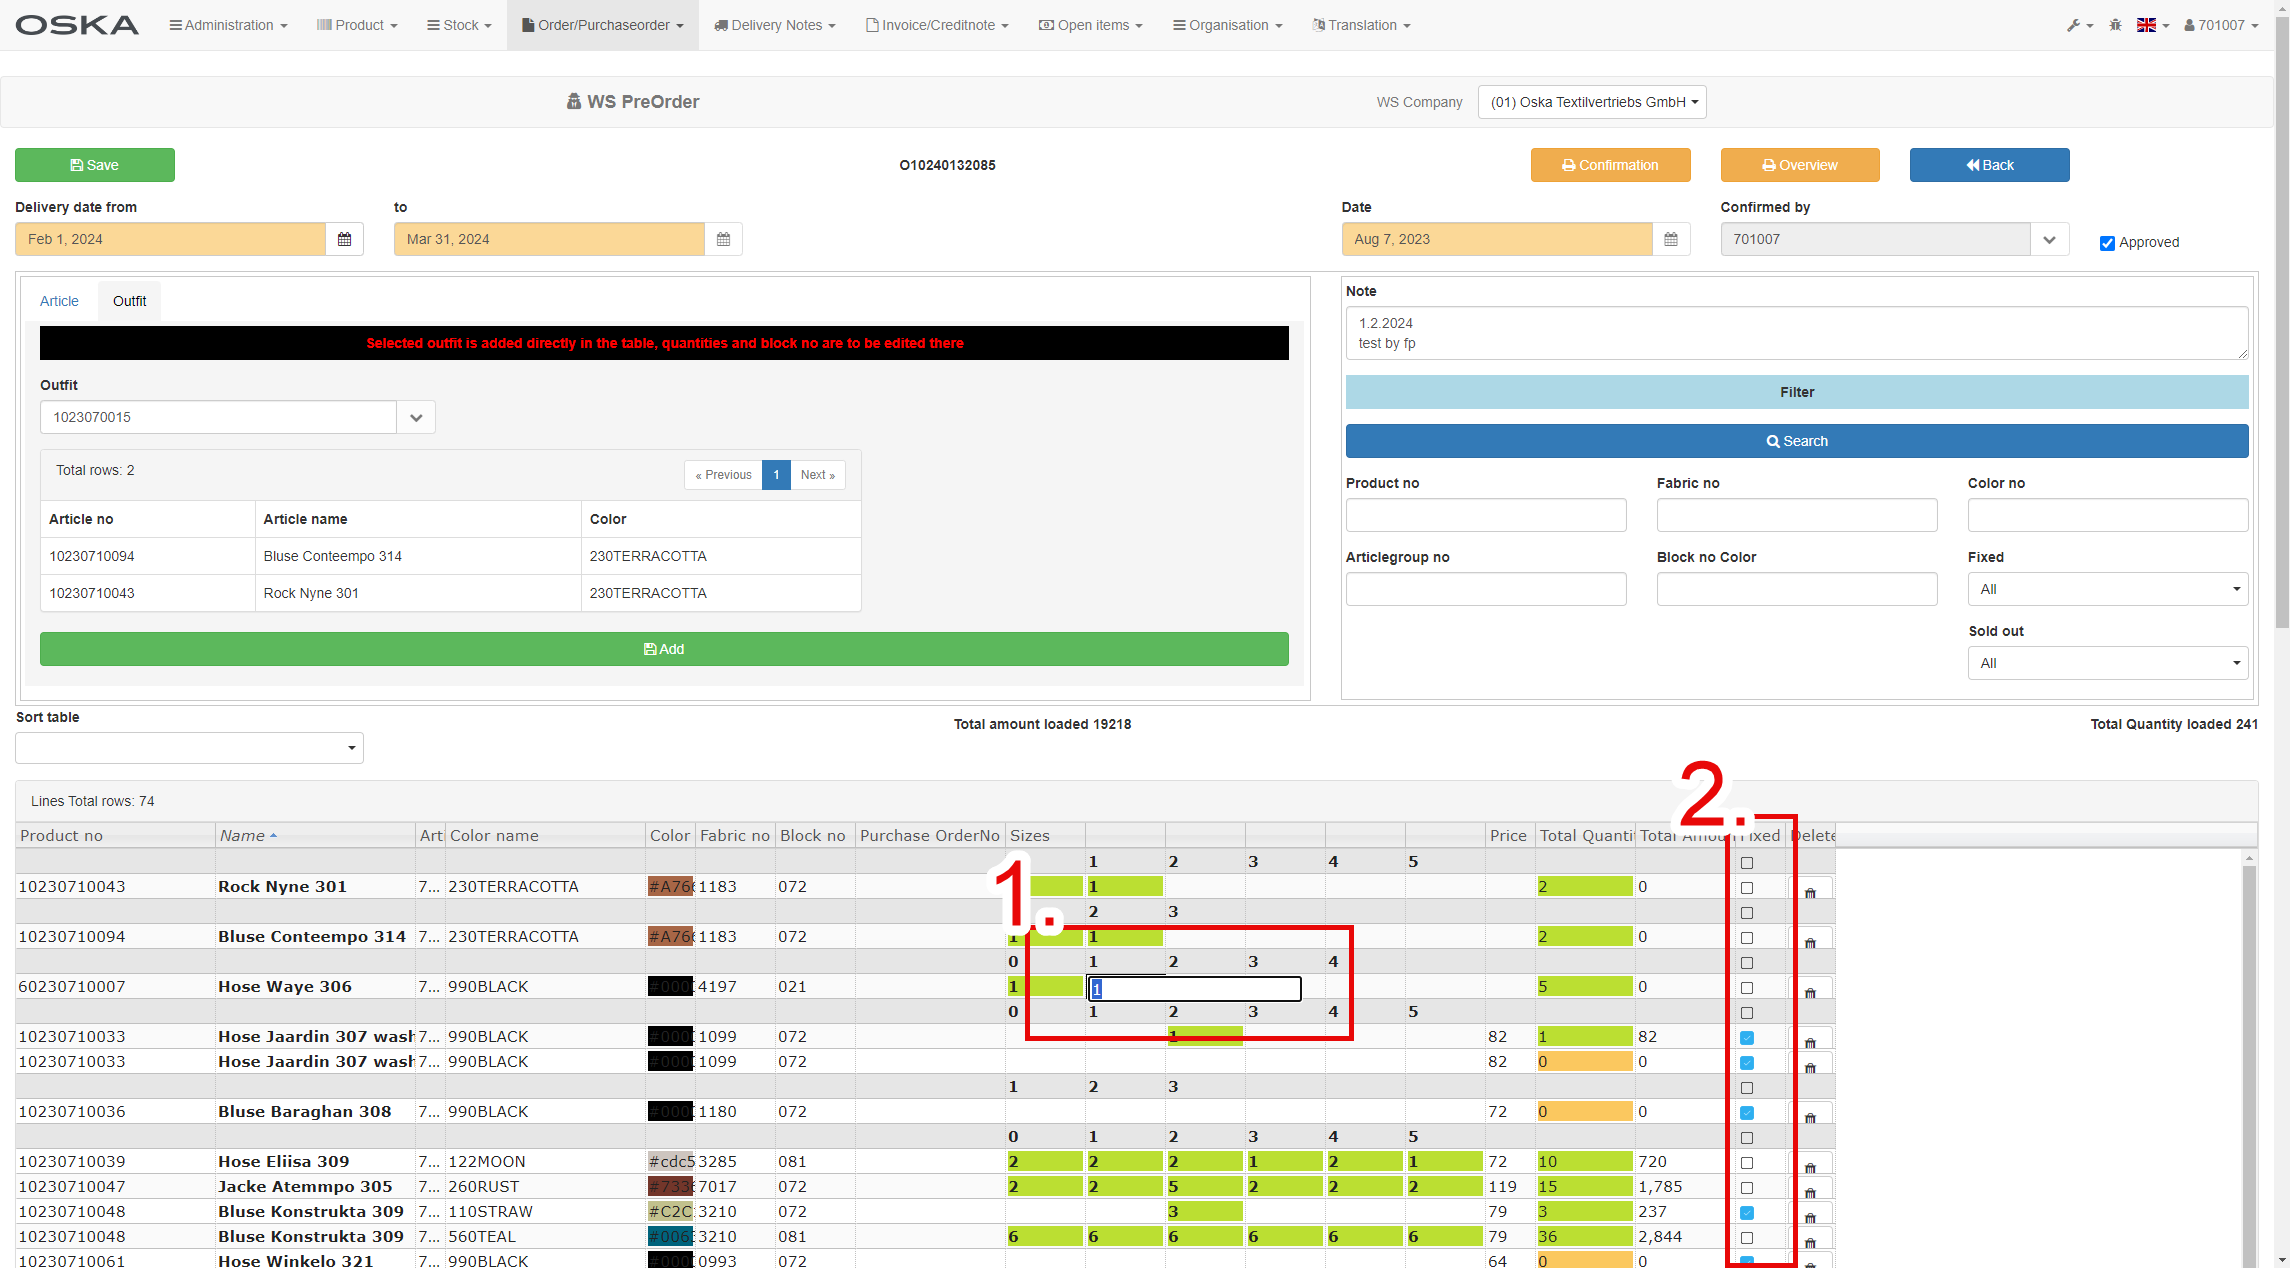Viewport: 2290px width, 1268px height.
Task: Expand the Outfit 1023070015 dropdown
Action: 416,417
